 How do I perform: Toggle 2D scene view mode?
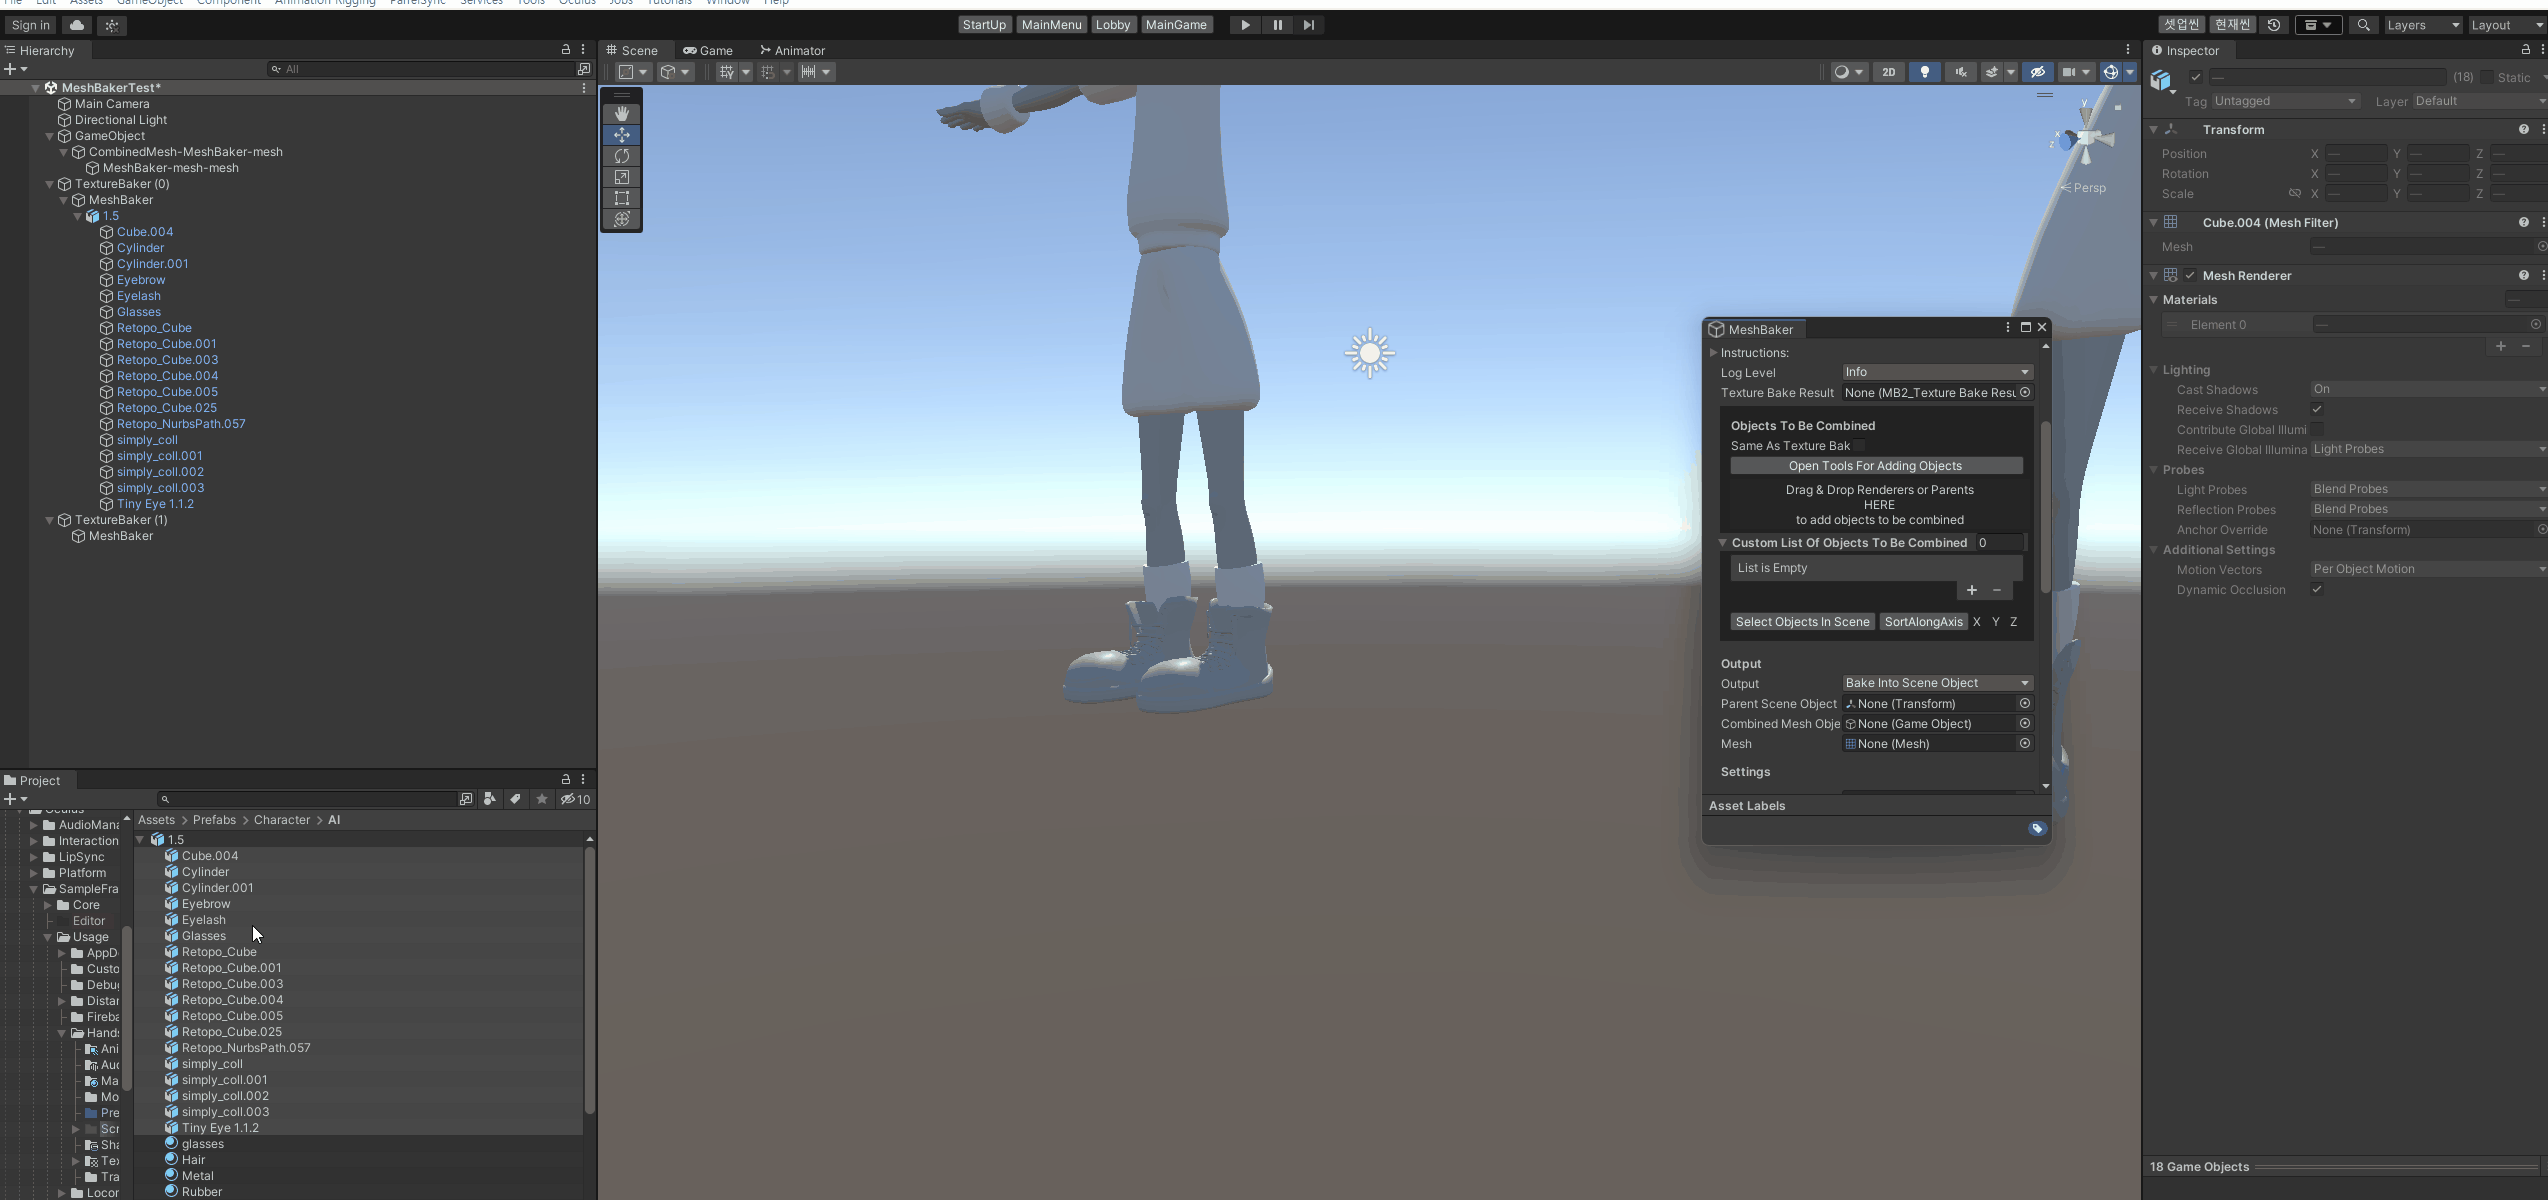tap(1888, 72)
